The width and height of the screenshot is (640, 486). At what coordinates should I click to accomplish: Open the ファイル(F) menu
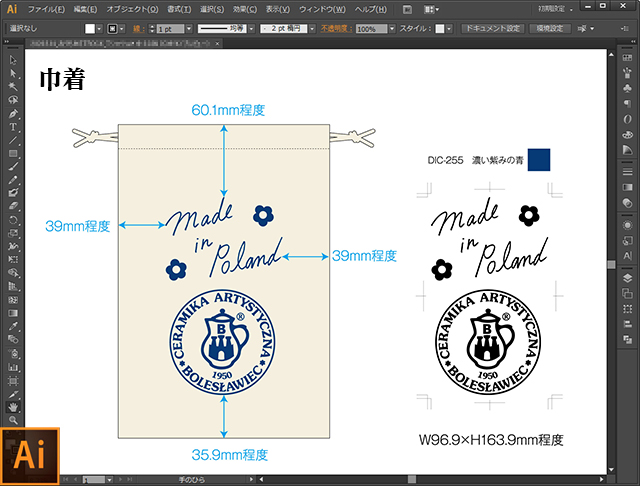click(46, 9)
